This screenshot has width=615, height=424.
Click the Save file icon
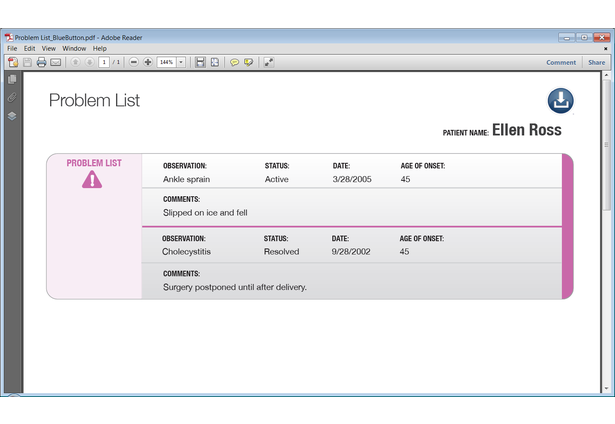coord(27,62)
